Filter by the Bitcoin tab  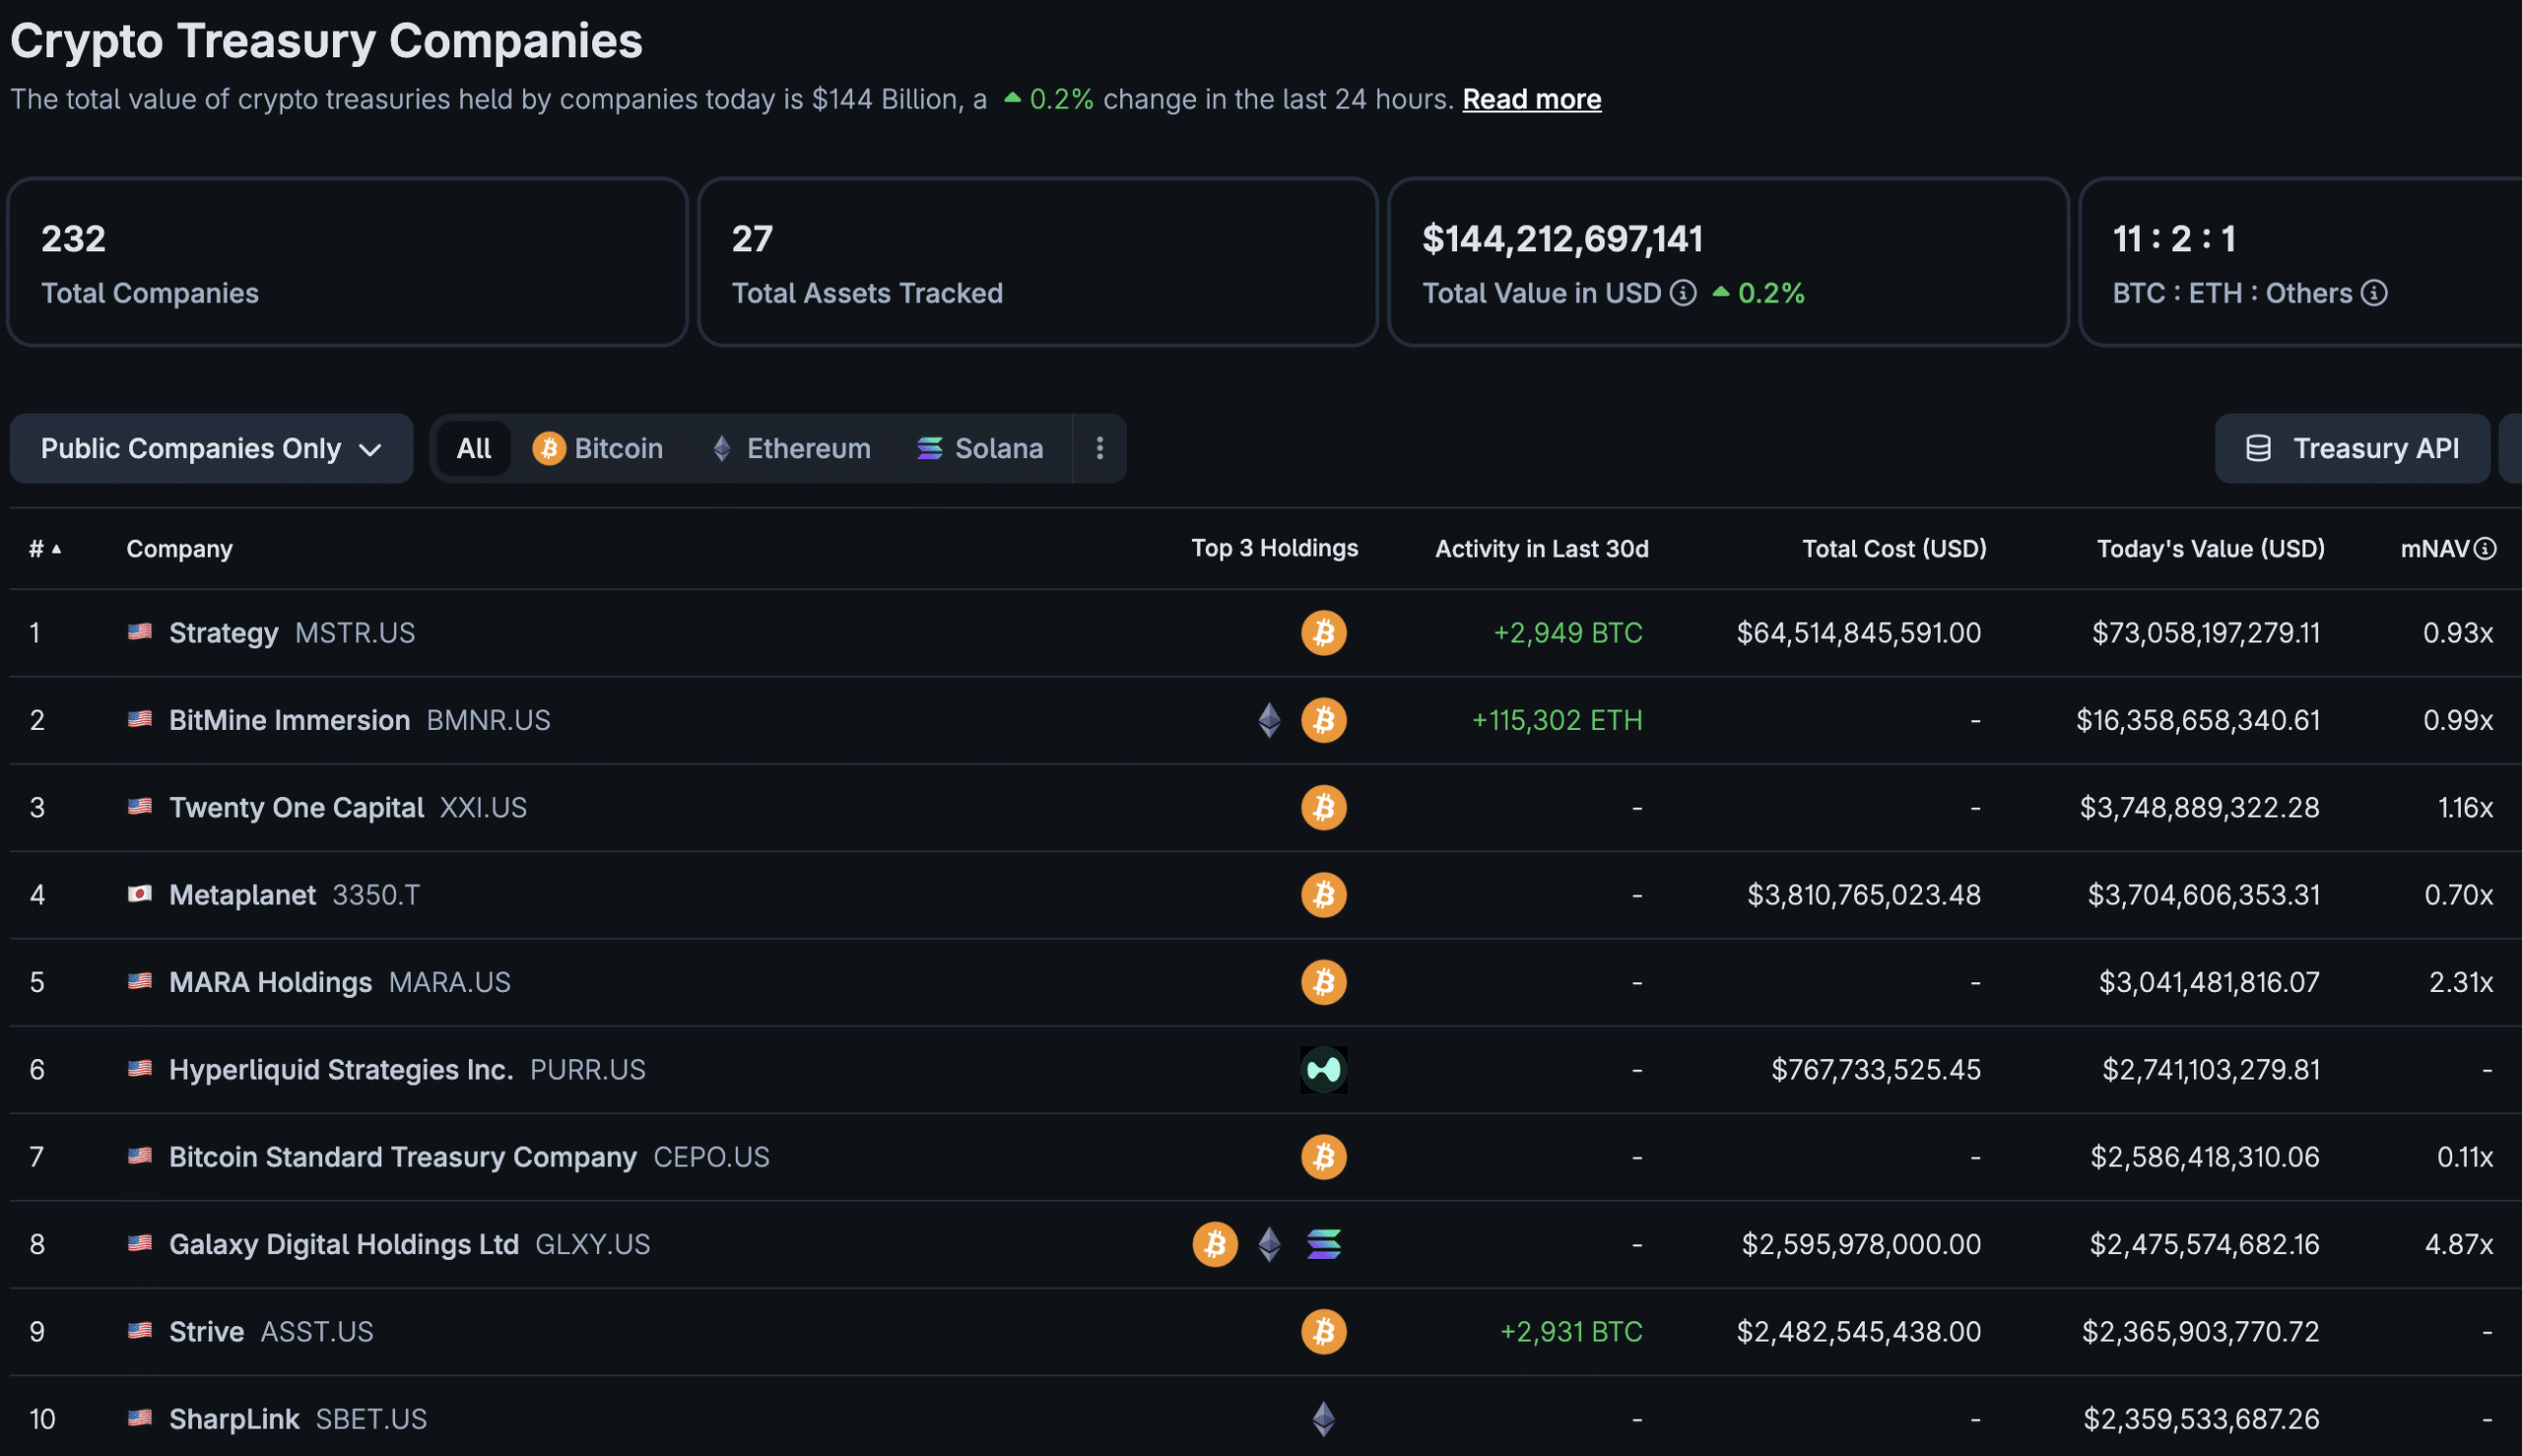598,448
